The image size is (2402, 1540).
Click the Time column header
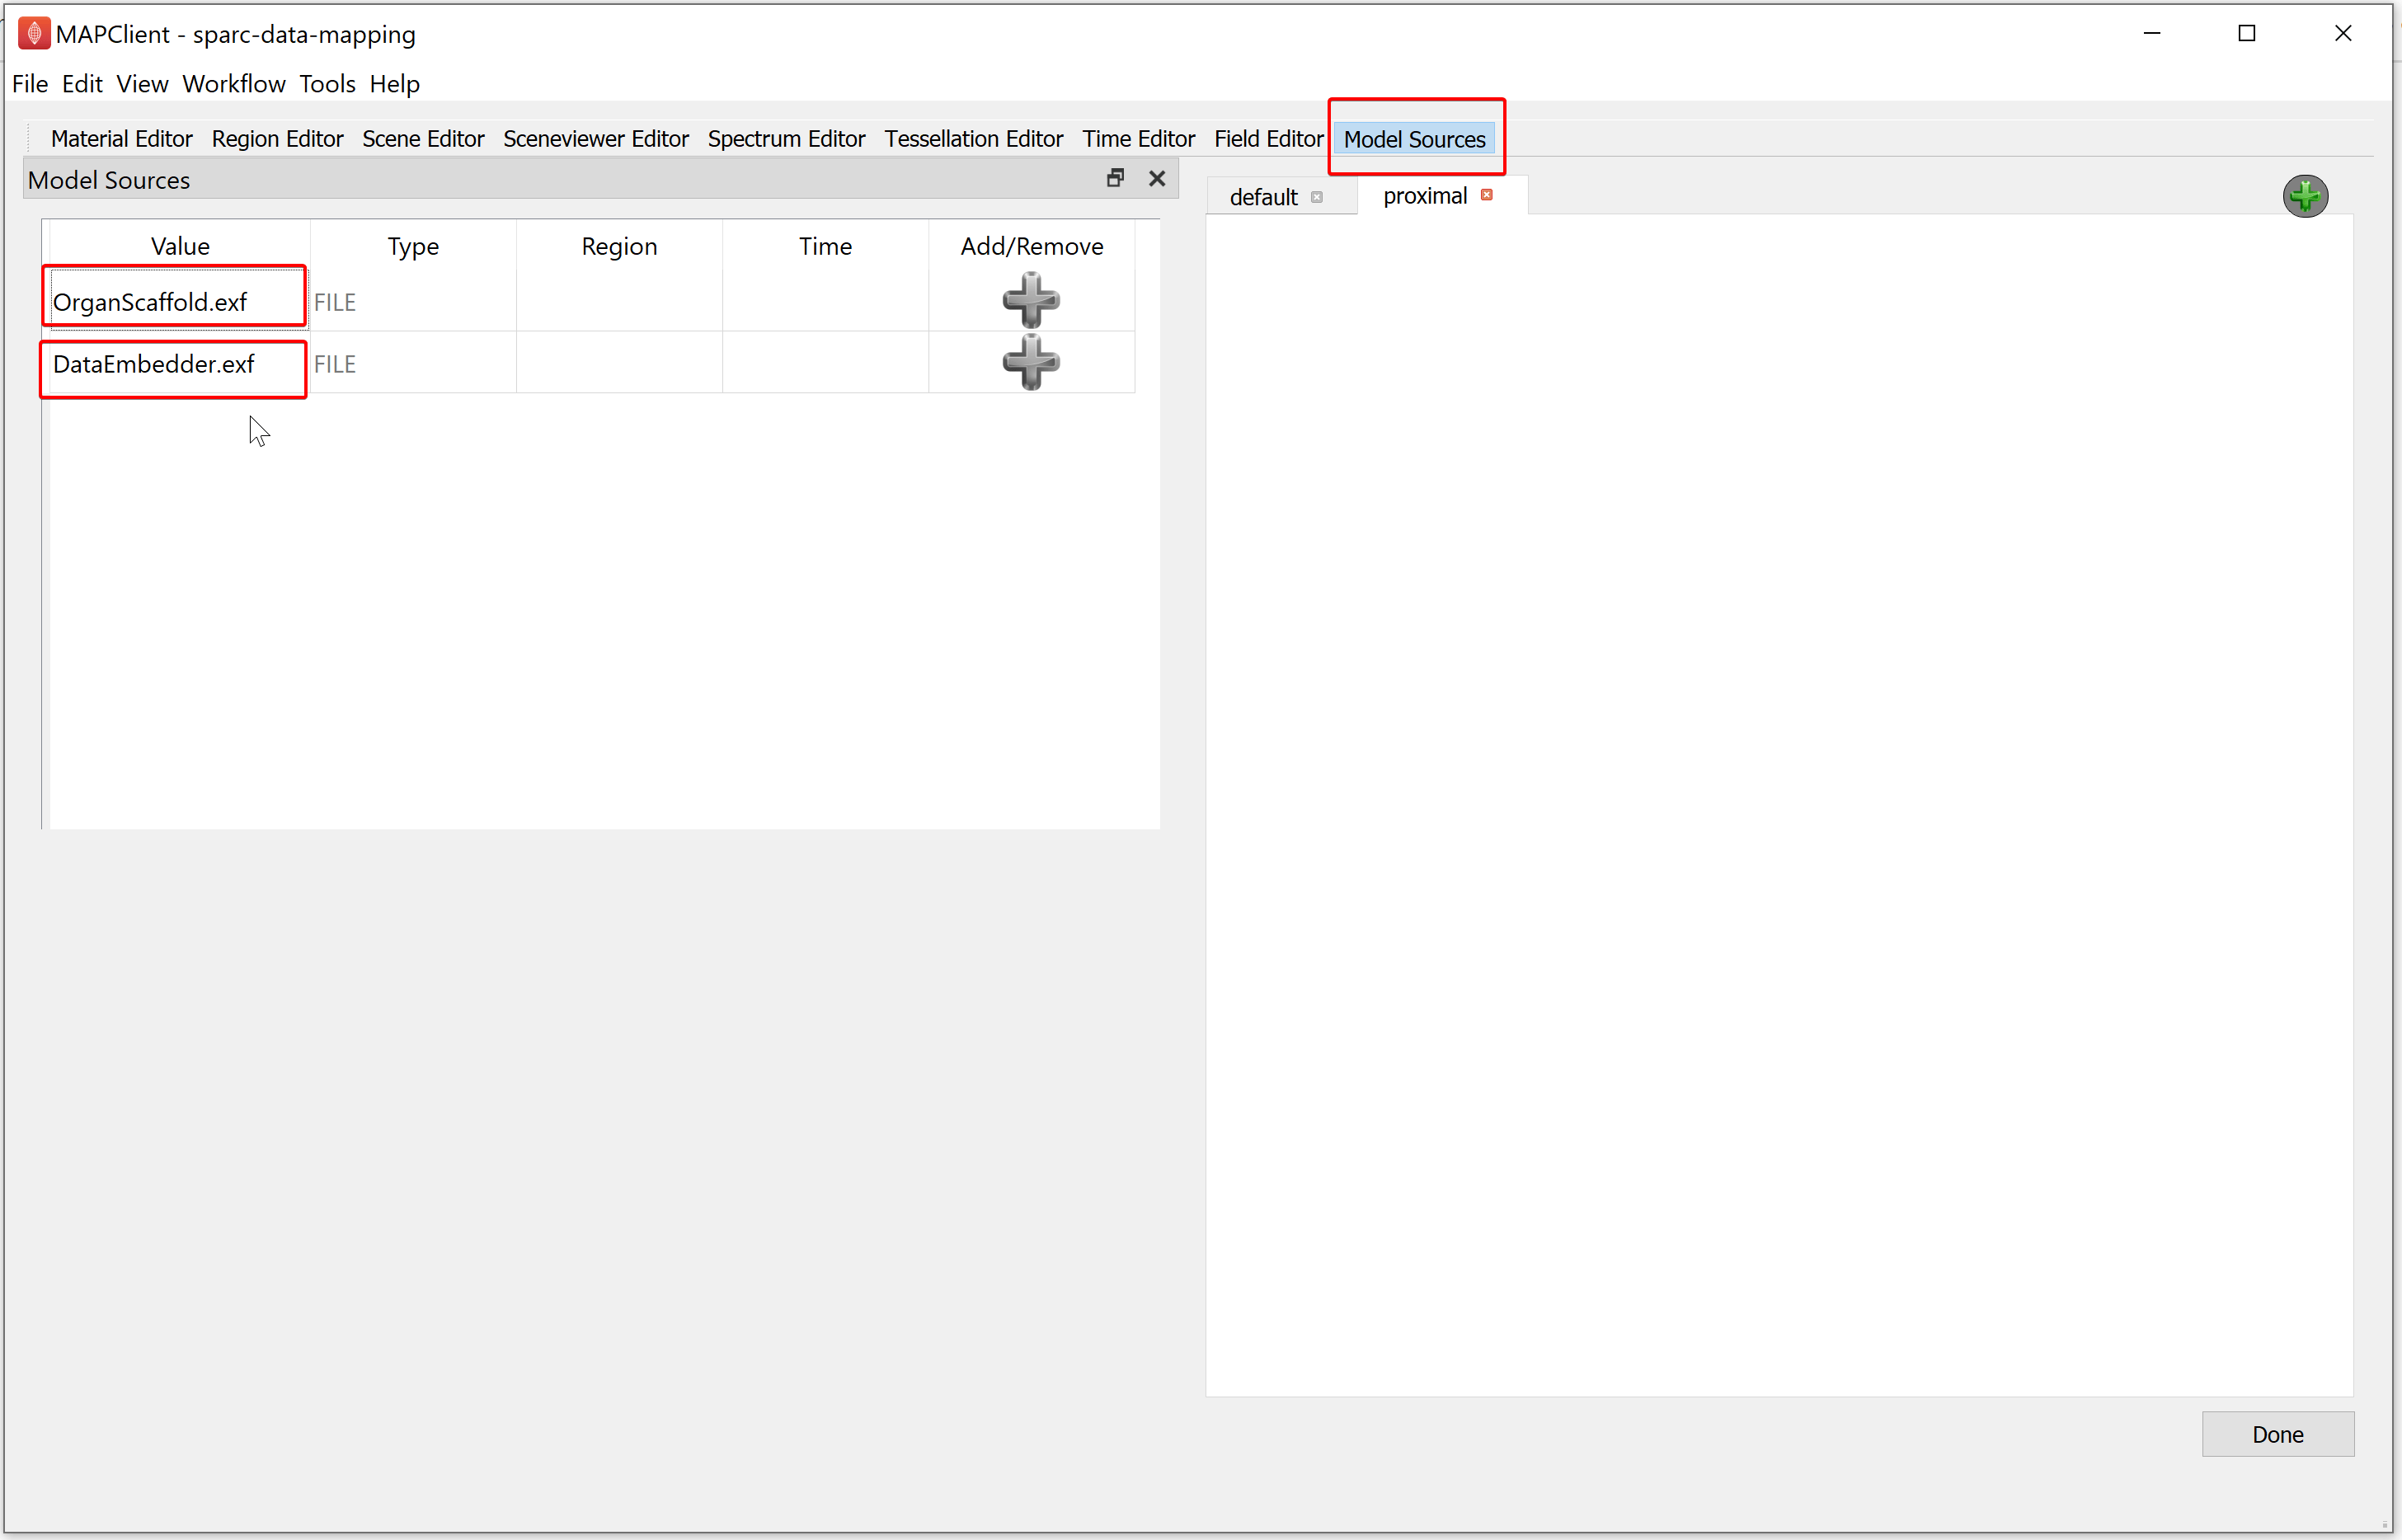coord(825,246)
